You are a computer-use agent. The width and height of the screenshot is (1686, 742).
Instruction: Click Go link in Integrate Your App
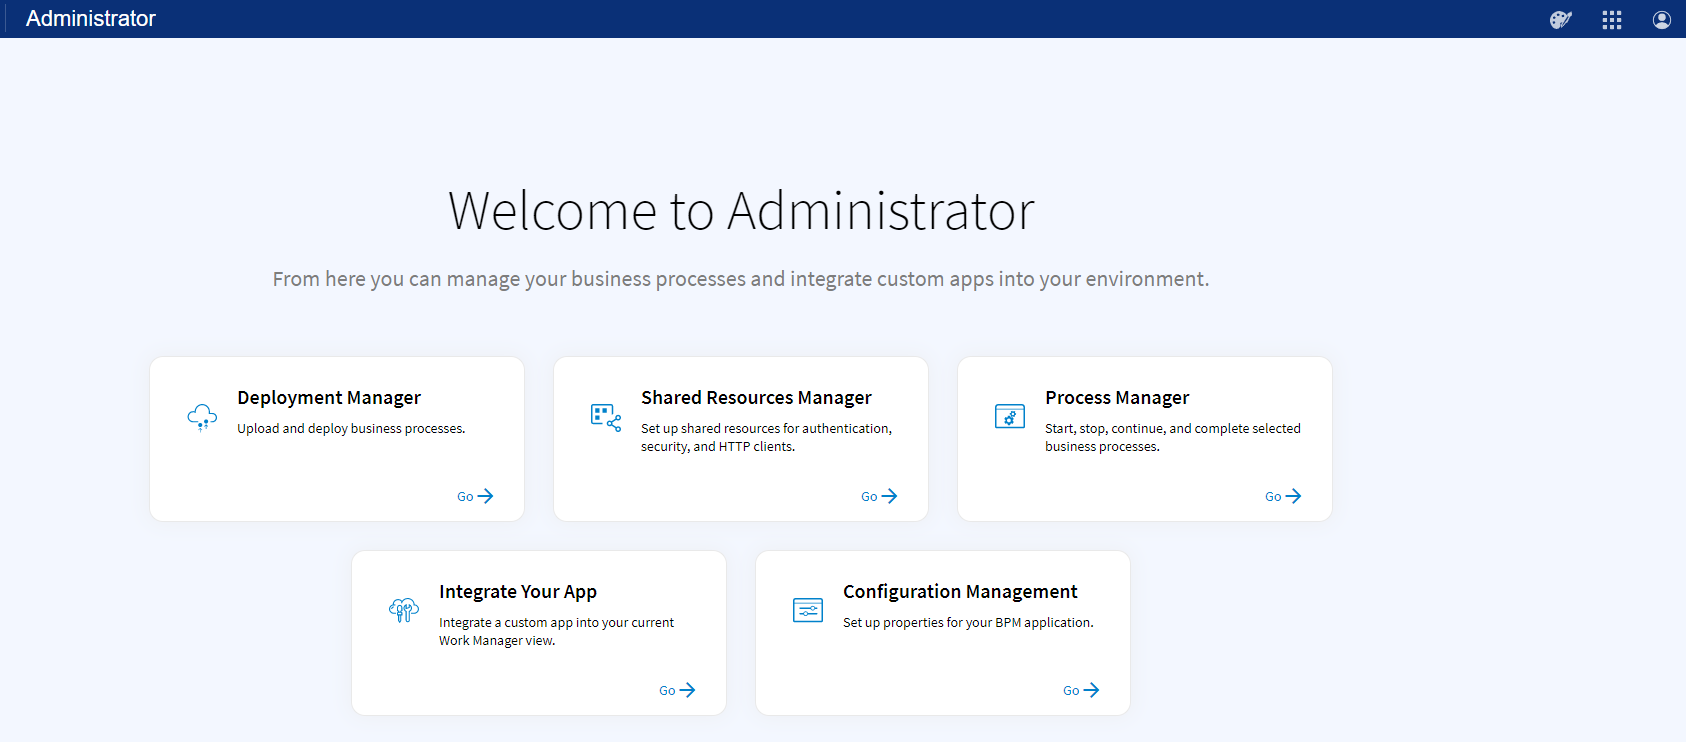pos(677,690)
